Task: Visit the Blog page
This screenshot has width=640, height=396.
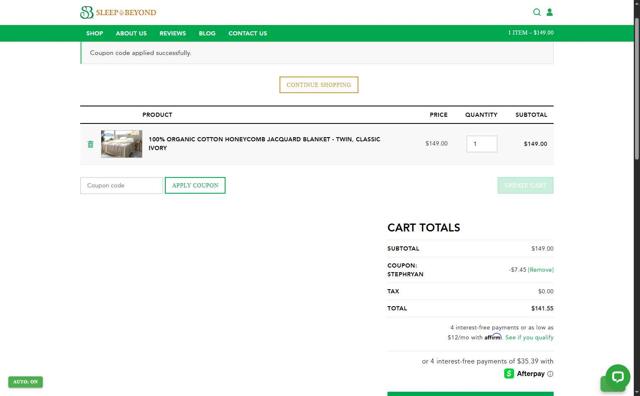Action: [x=207, y=33]
